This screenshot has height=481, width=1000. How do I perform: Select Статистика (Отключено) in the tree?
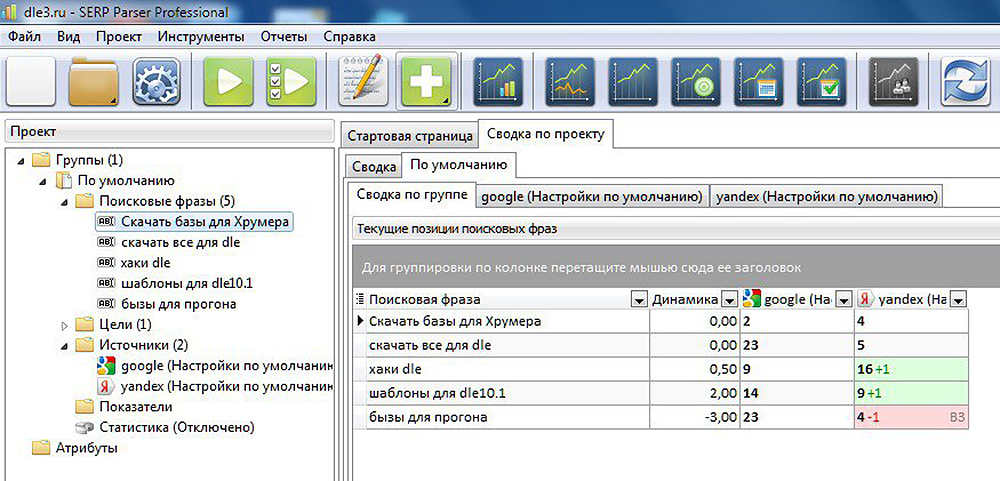(x=165, y=427)
